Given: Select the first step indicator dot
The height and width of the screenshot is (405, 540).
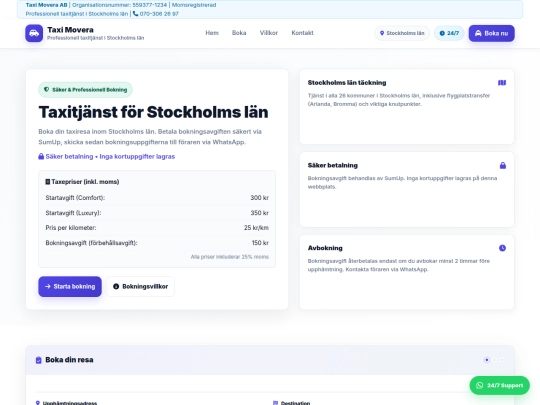Looking at the screenshot, I should [x=487, y=360].
